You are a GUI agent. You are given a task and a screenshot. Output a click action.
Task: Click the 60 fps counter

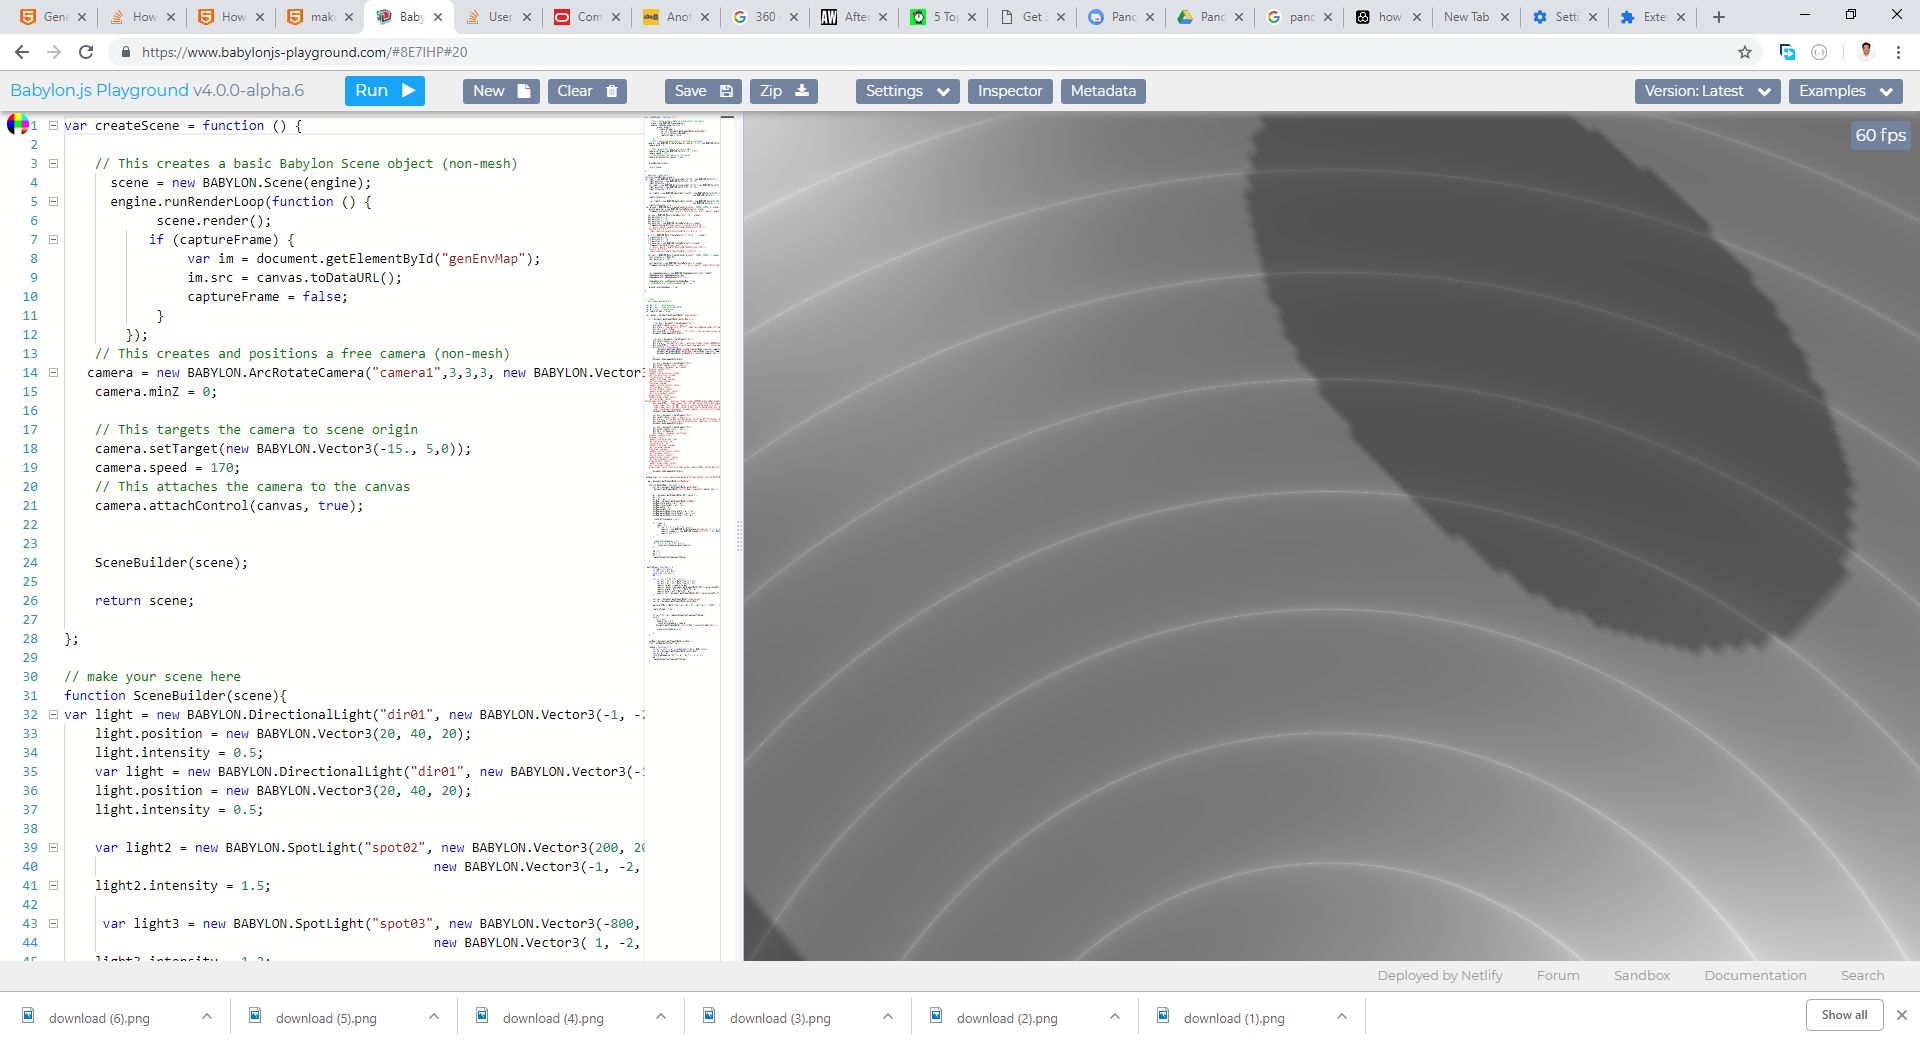[1880, 135]
